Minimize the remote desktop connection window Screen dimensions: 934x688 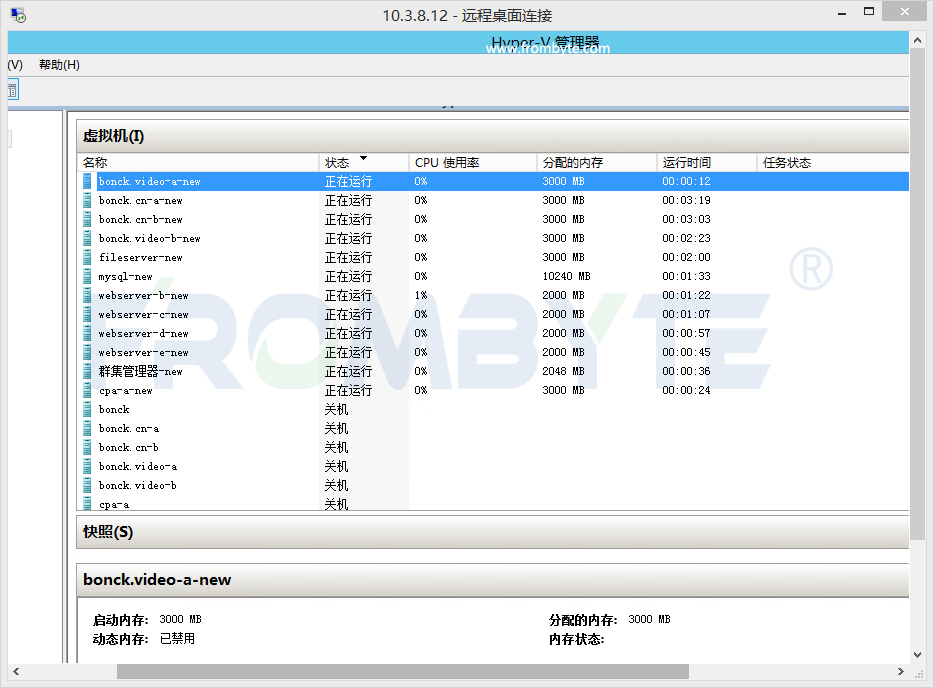click(x=842, y=13)
